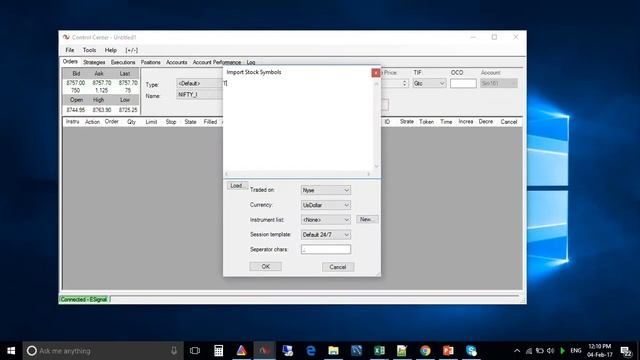The image size is (640, 360).
Task: Open Google Chrome from taskbar
Action: click(x=425, y=351)
